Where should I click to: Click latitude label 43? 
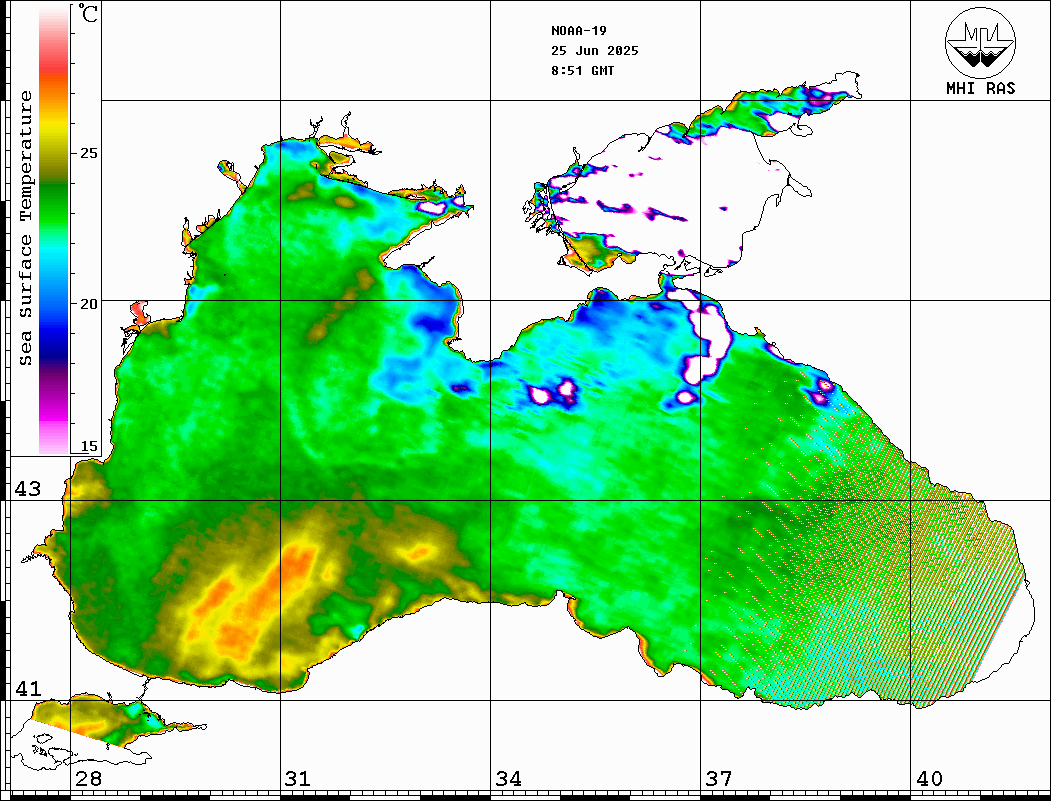click(x=28, y=489)
